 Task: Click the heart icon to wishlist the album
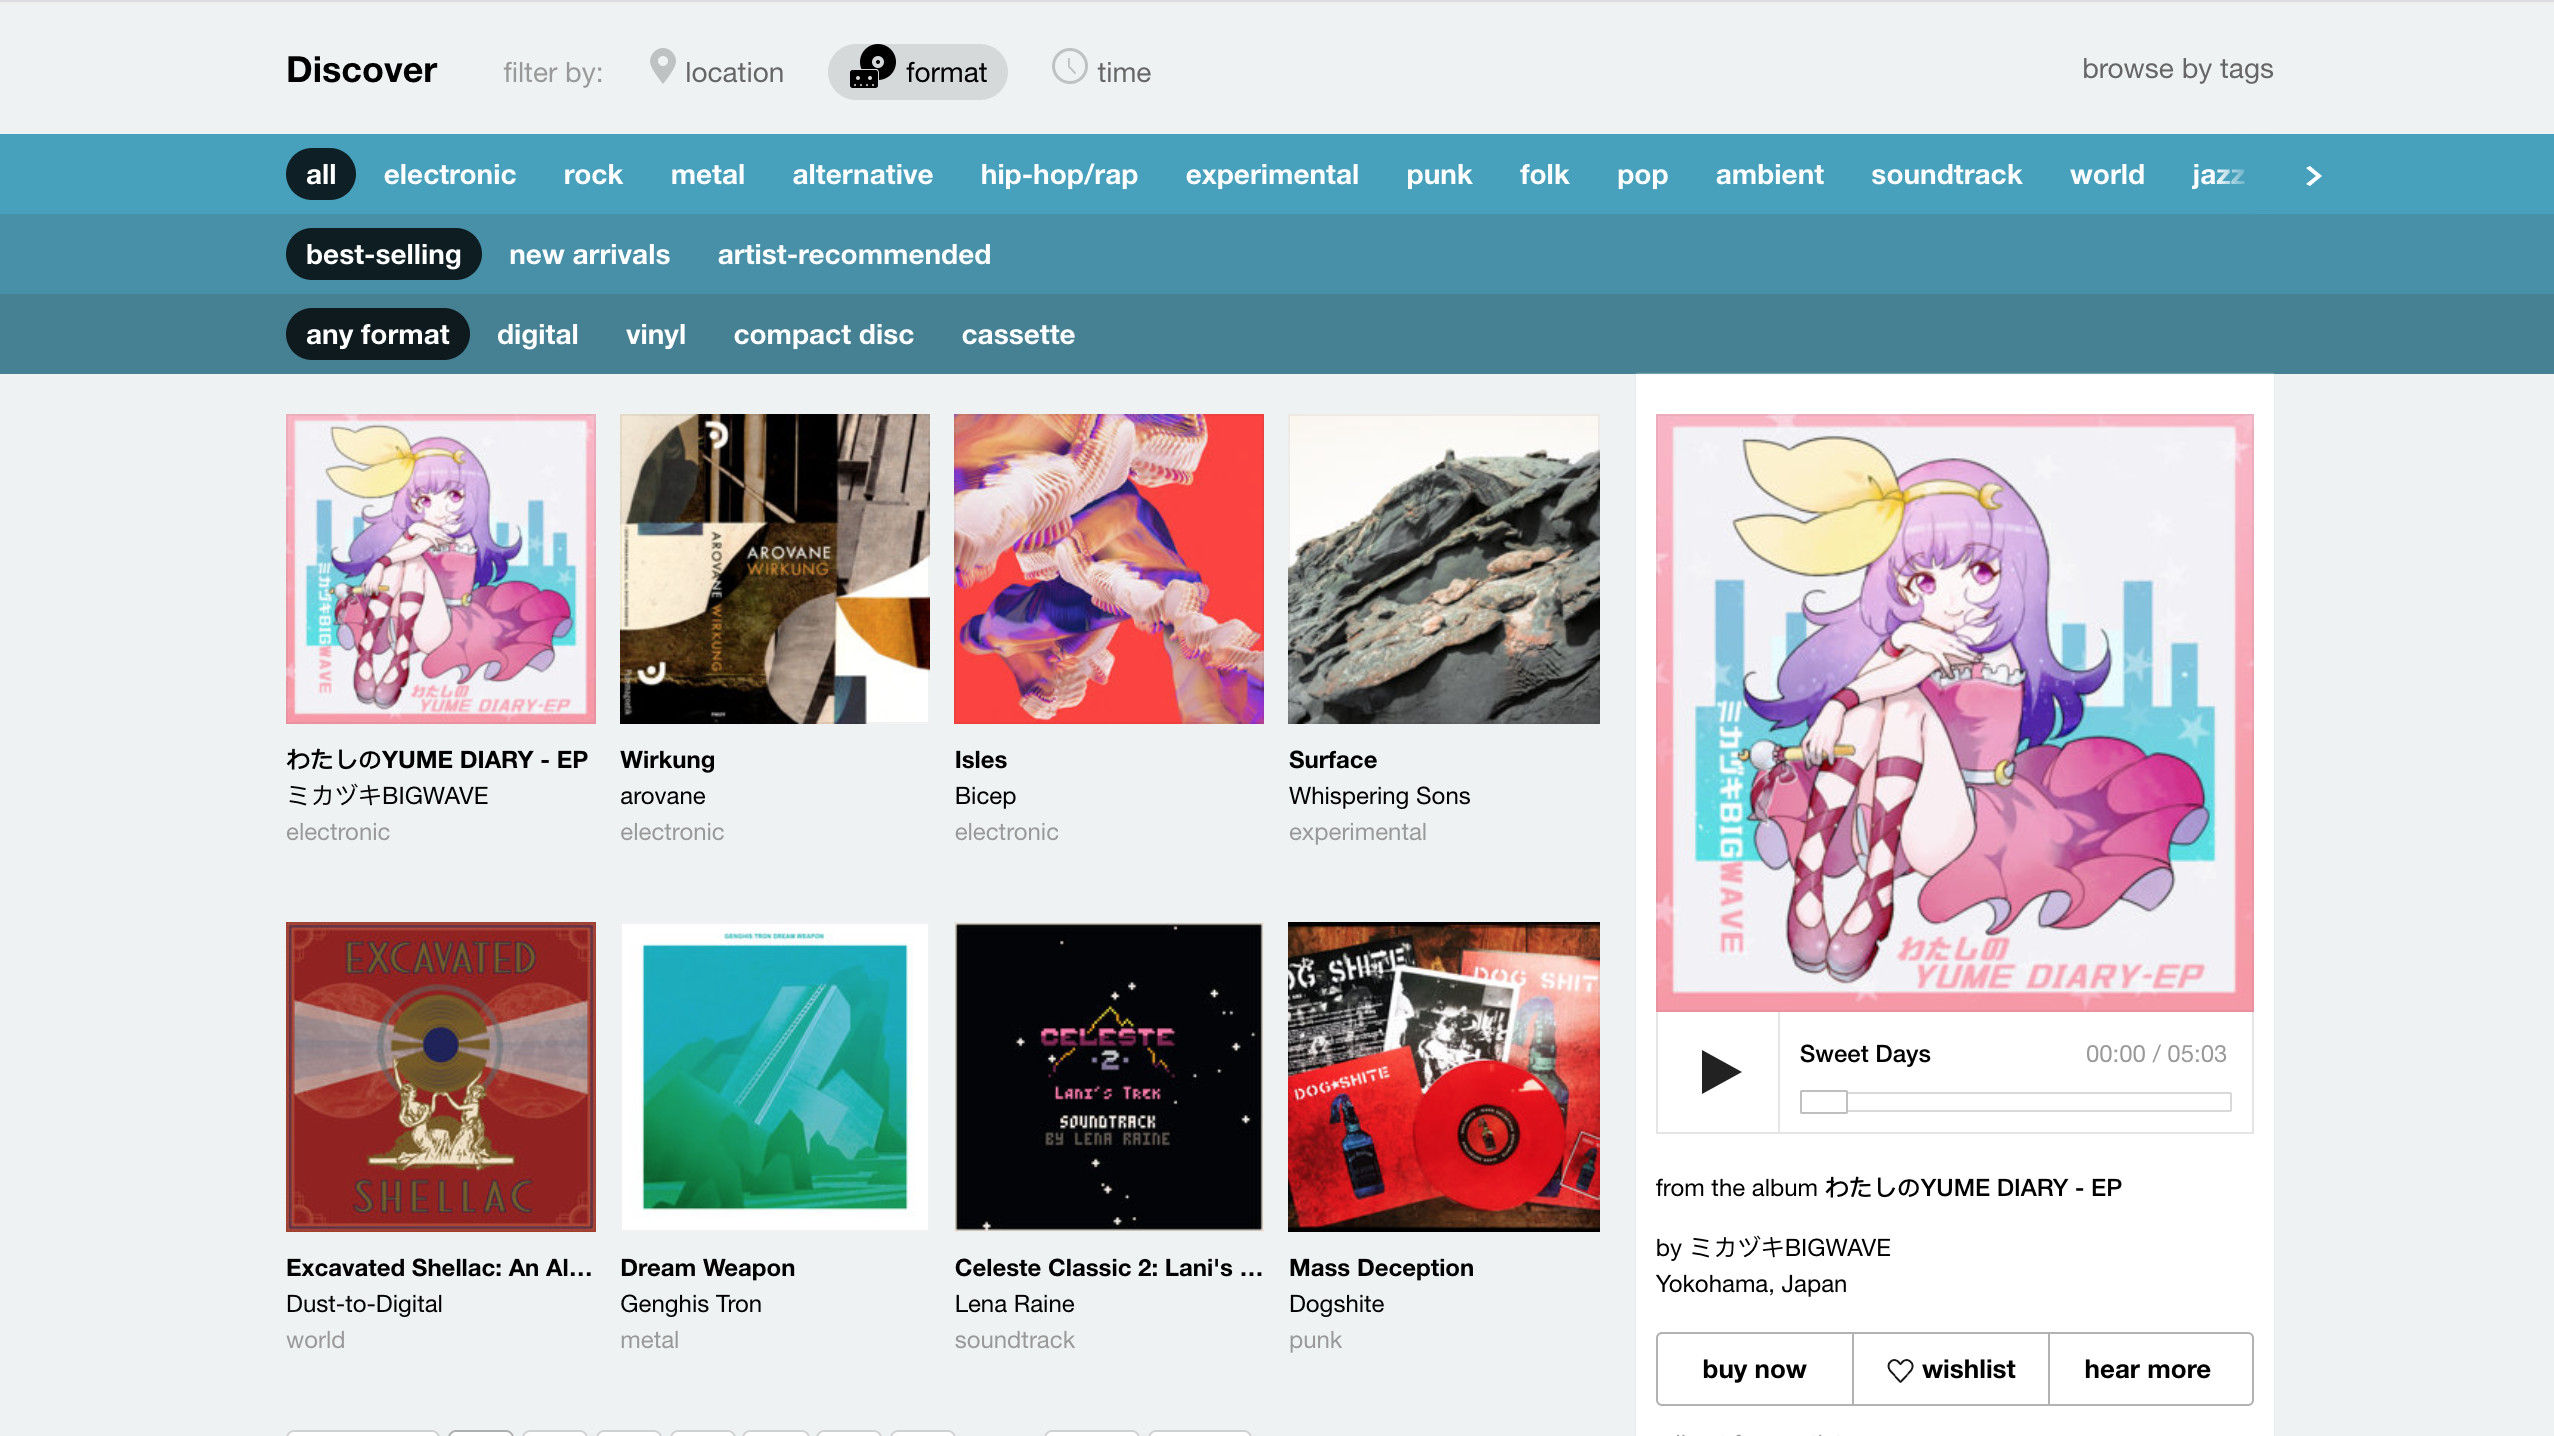click(1899, 1368)
